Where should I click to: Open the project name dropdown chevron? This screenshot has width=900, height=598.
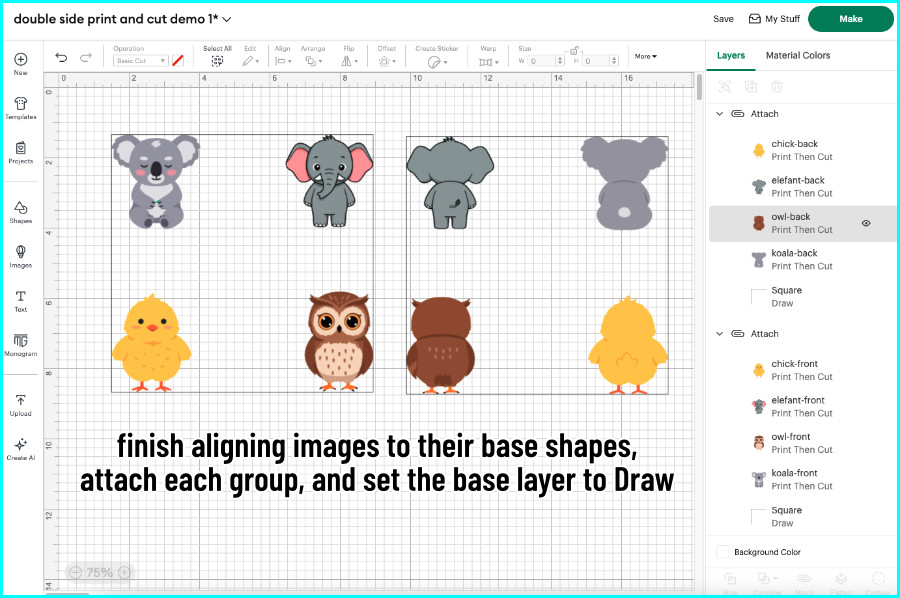pos(227,20)
